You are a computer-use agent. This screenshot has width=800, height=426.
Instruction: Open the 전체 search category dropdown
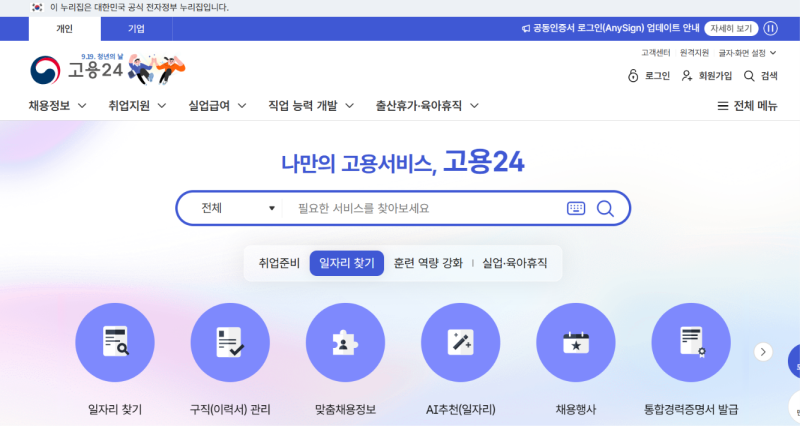[238, 208]
